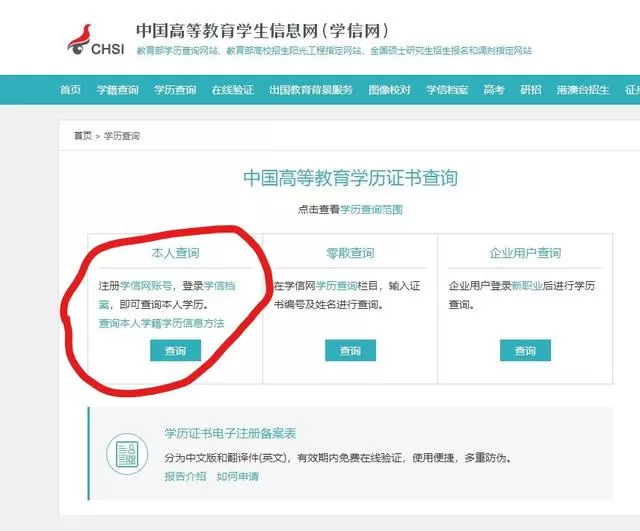Click the 本人查询 heading
The height and width of the screenshot is (531, 640).
[x=176, y=253]
